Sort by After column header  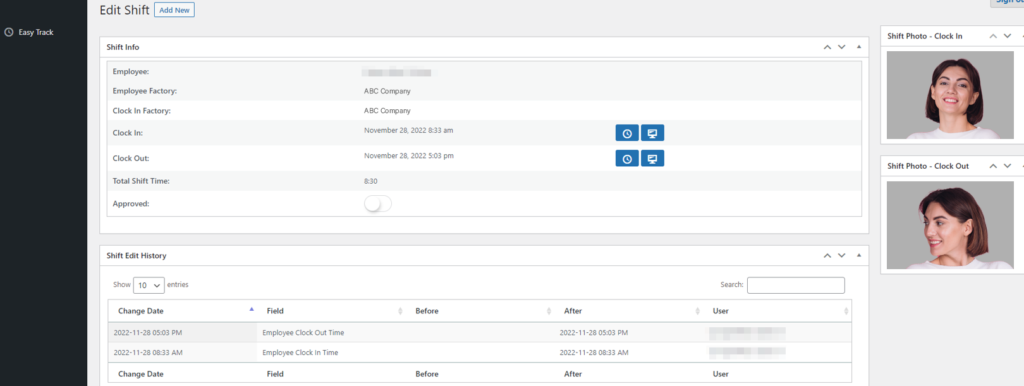[x=628, y=311]
